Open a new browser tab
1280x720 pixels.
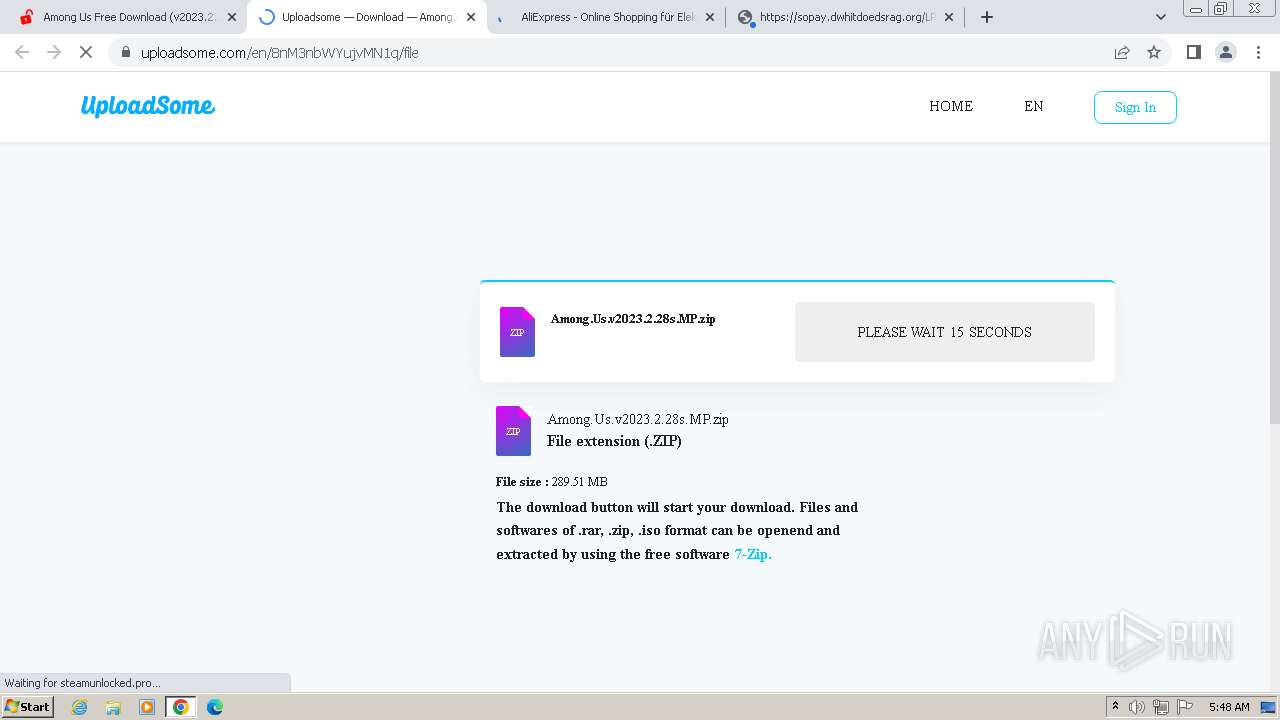987,17
